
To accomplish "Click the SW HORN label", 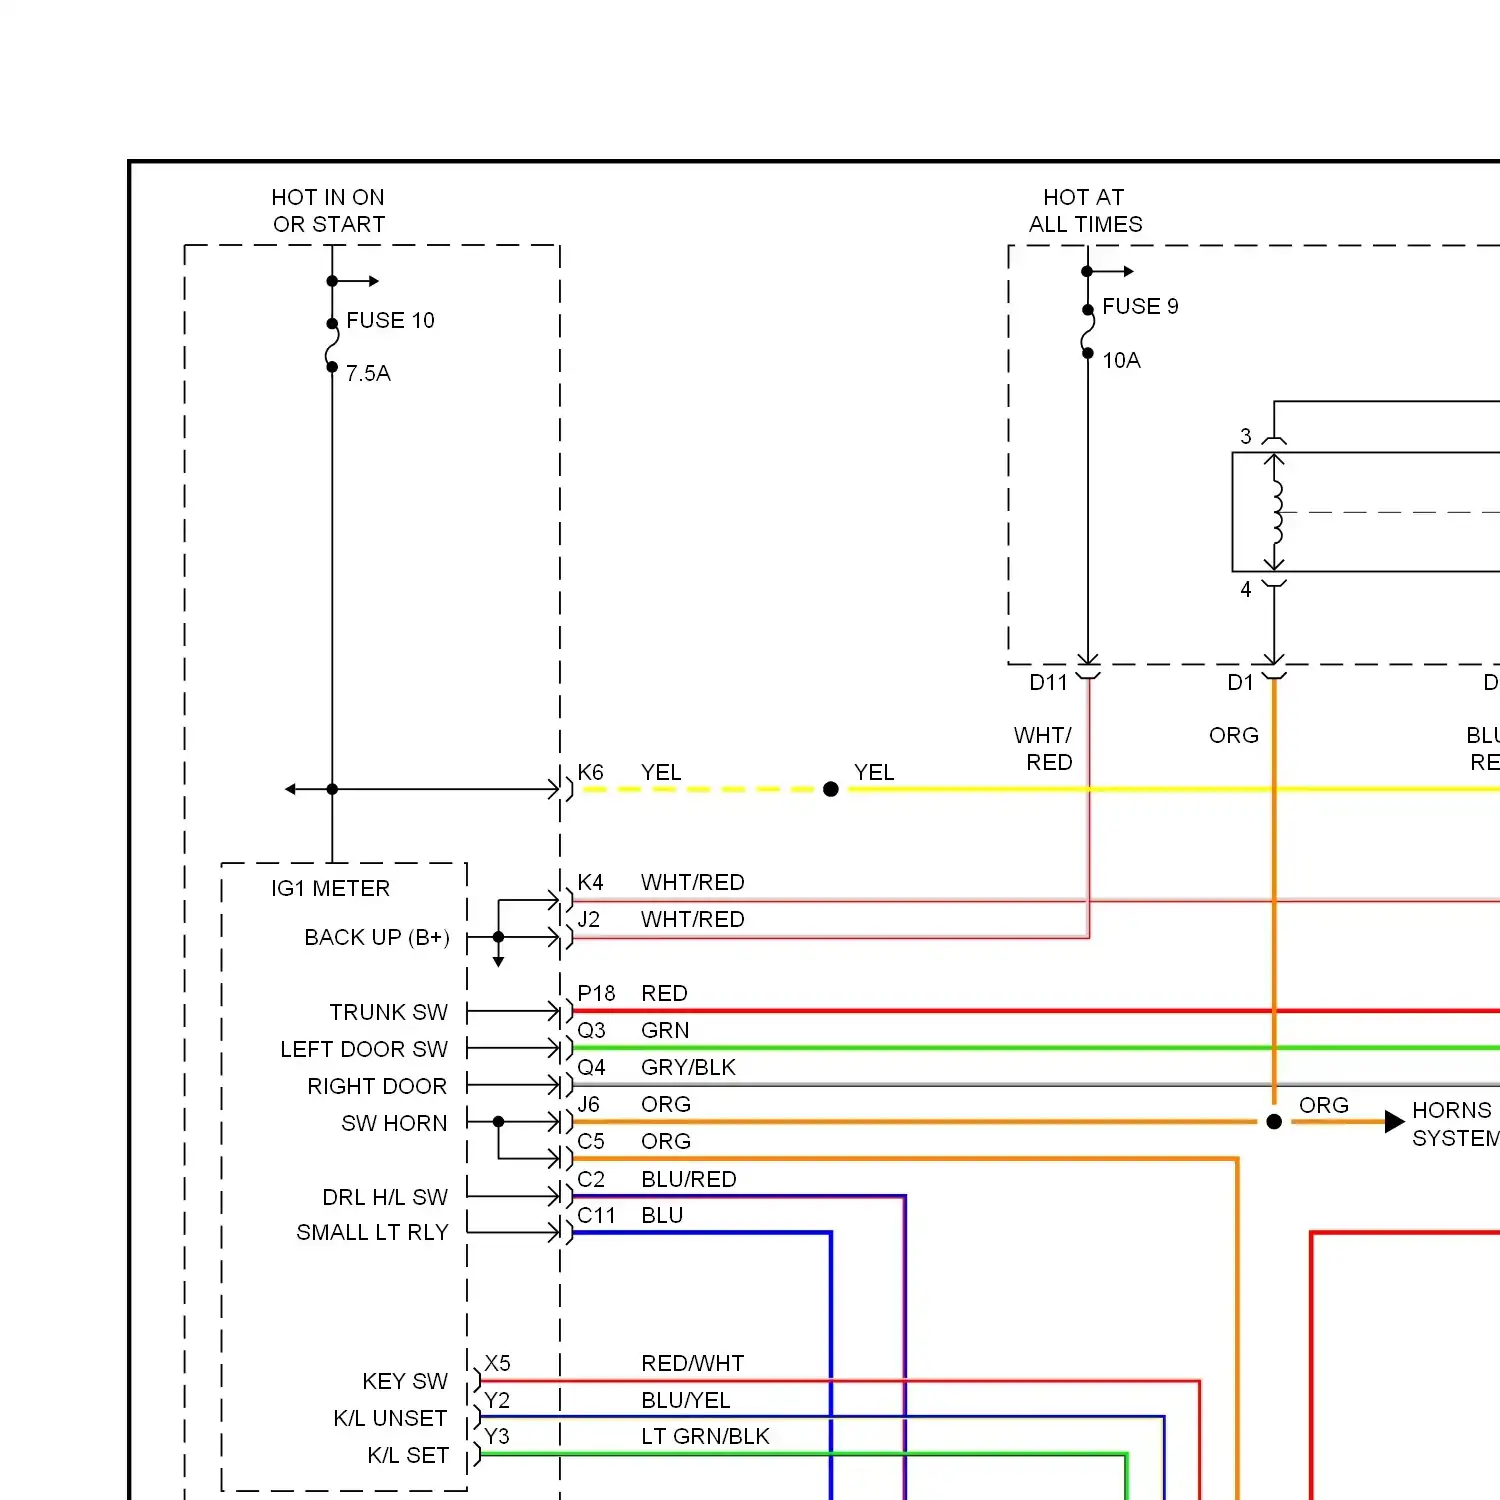I will pyautogui.click(x=394, y=1123).
